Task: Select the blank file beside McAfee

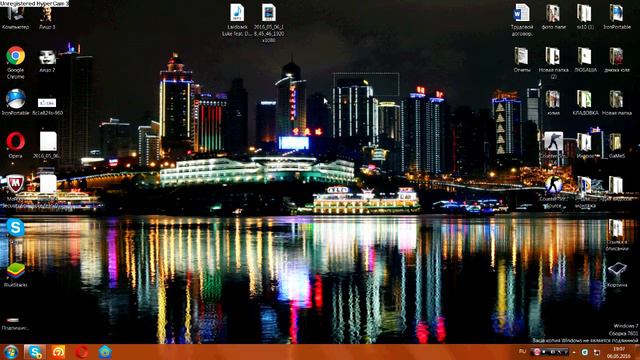Action: coord(48,184)
